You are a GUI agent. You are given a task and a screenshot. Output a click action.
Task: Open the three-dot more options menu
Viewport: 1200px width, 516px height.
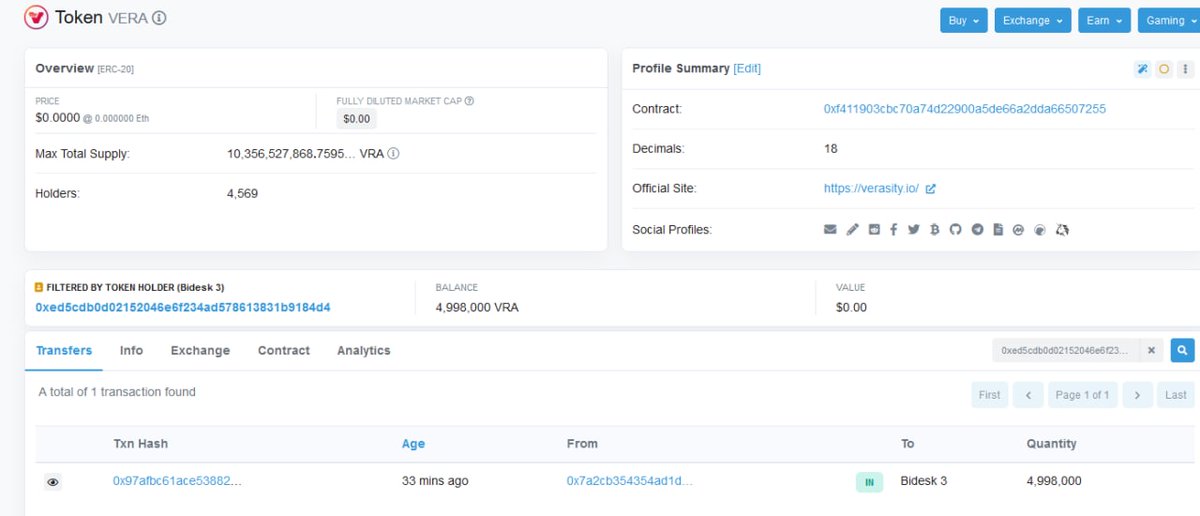1186,69
